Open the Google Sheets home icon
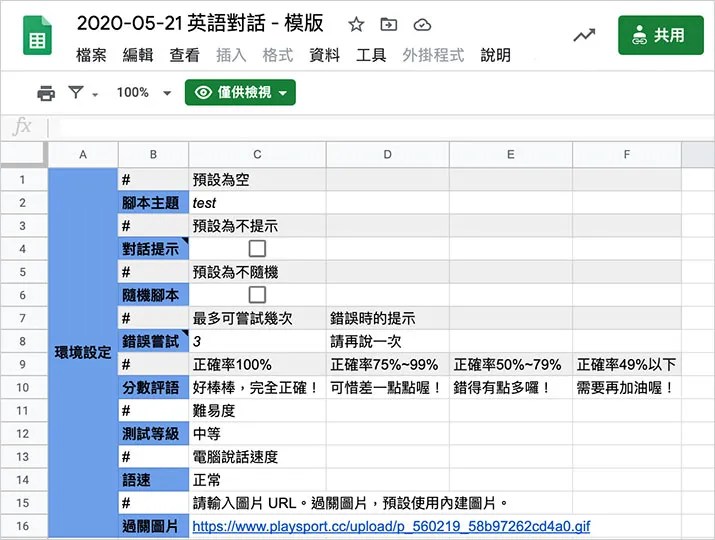715x540 pixels. click(37, 36)
